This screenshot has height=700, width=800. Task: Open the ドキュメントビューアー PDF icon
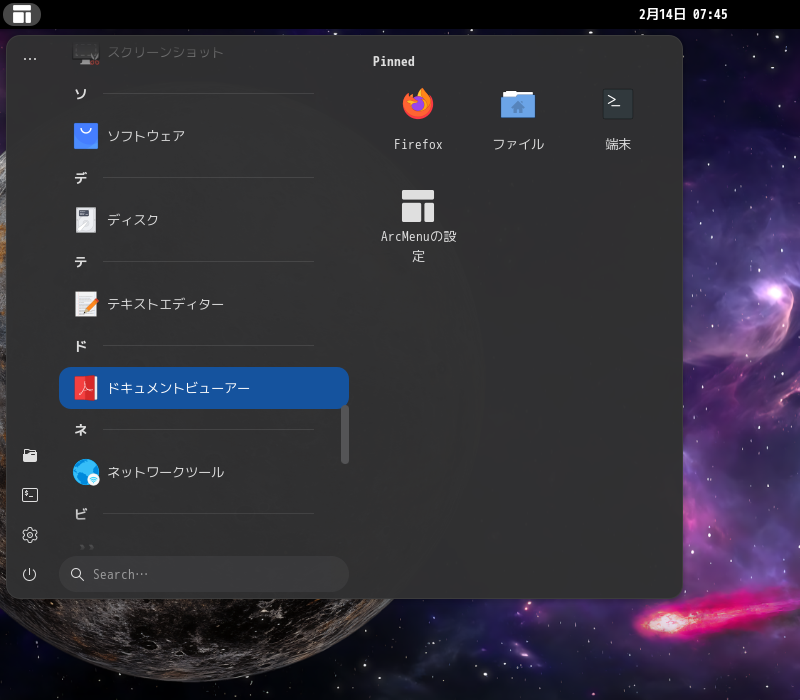[86, 388]
